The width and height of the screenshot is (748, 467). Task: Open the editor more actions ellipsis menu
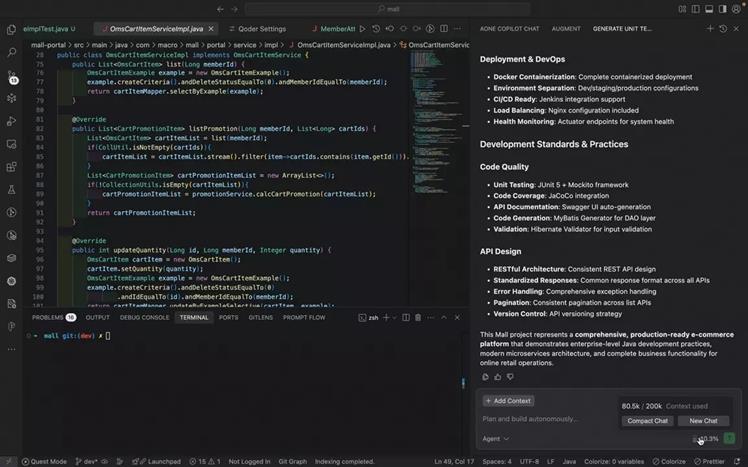[459, 29]
